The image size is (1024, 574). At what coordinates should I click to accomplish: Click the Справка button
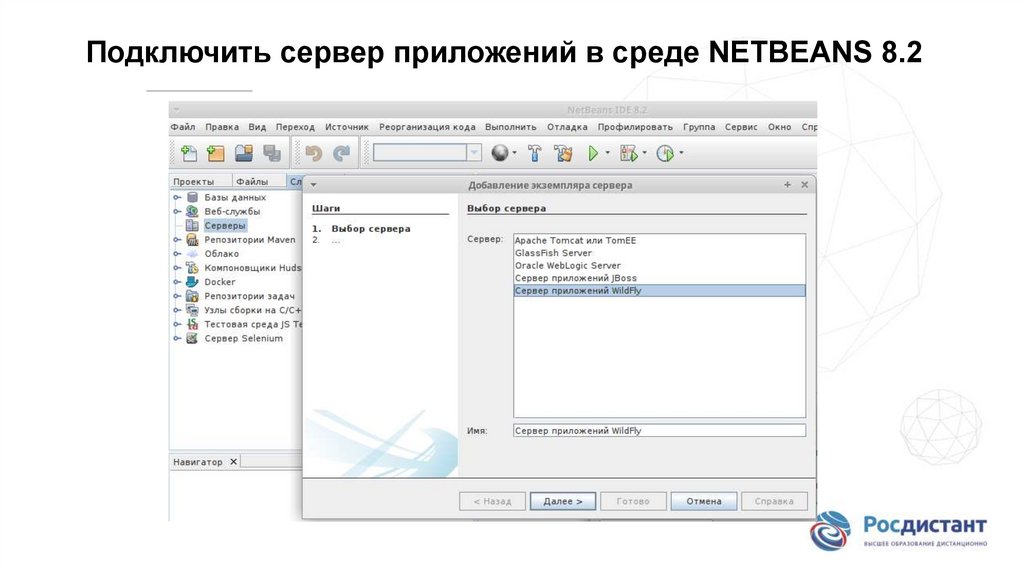tap(774, 502)
